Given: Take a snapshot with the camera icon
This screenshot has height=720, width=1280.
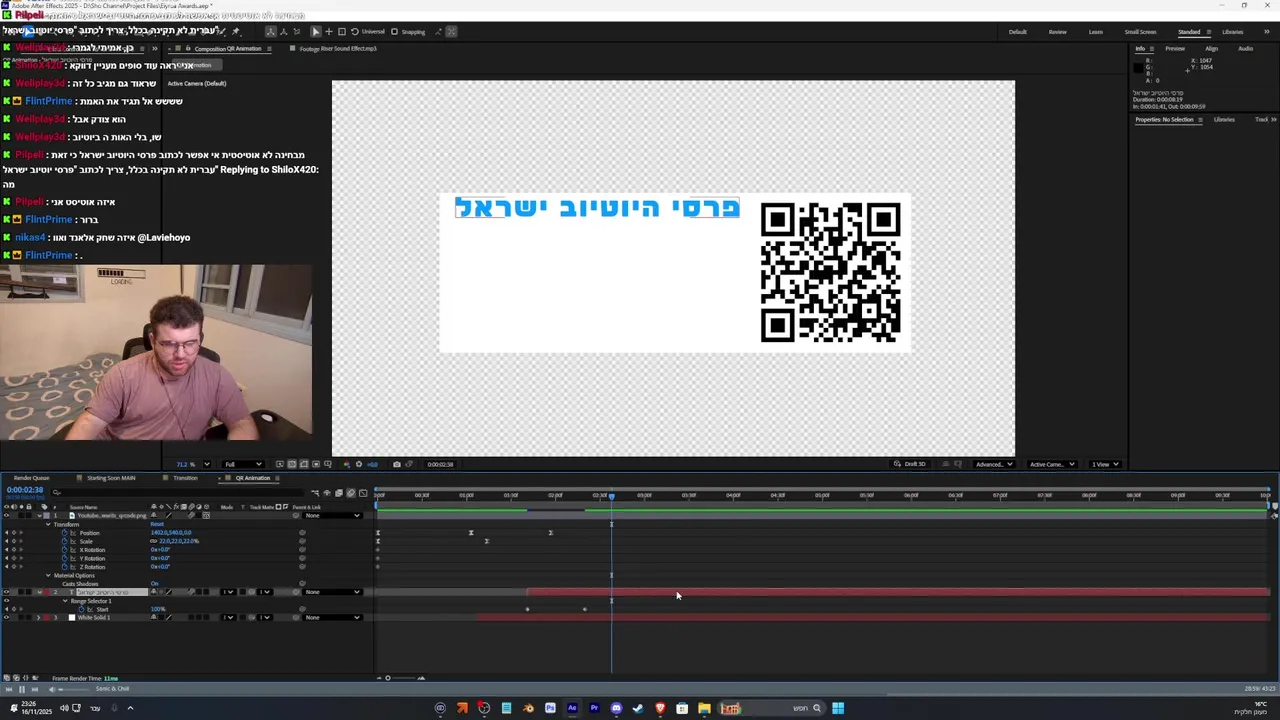Looking at the screenshot, I should [x=397, y=464].
